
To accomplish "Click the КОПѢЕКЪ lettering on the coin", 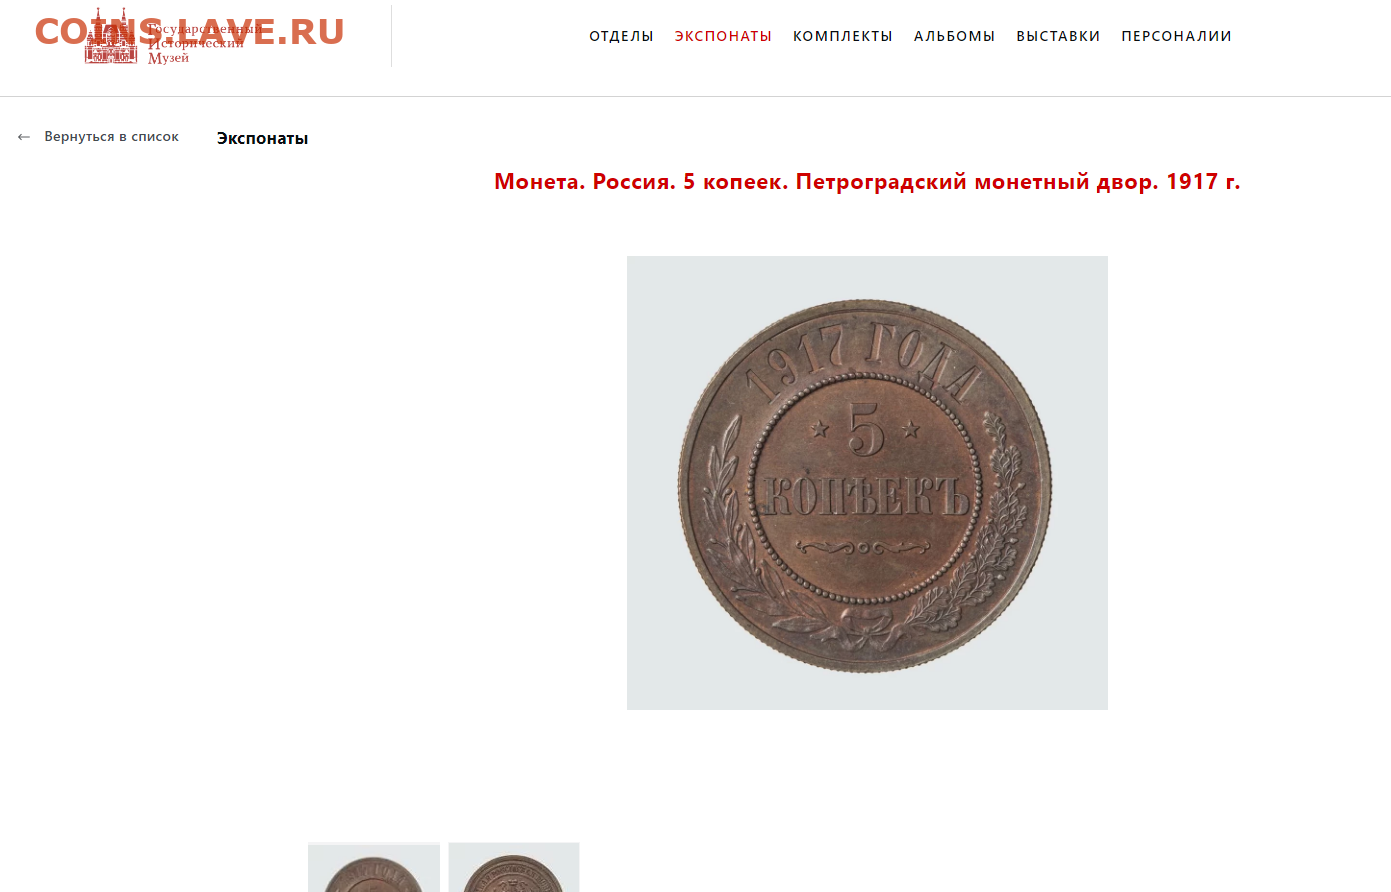I will [x=866, y=494].
